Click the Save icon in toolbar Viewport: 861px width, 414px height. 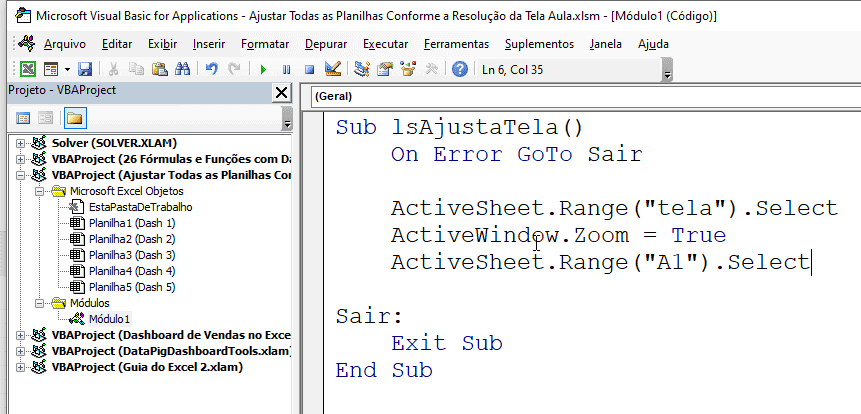point(85,69)
